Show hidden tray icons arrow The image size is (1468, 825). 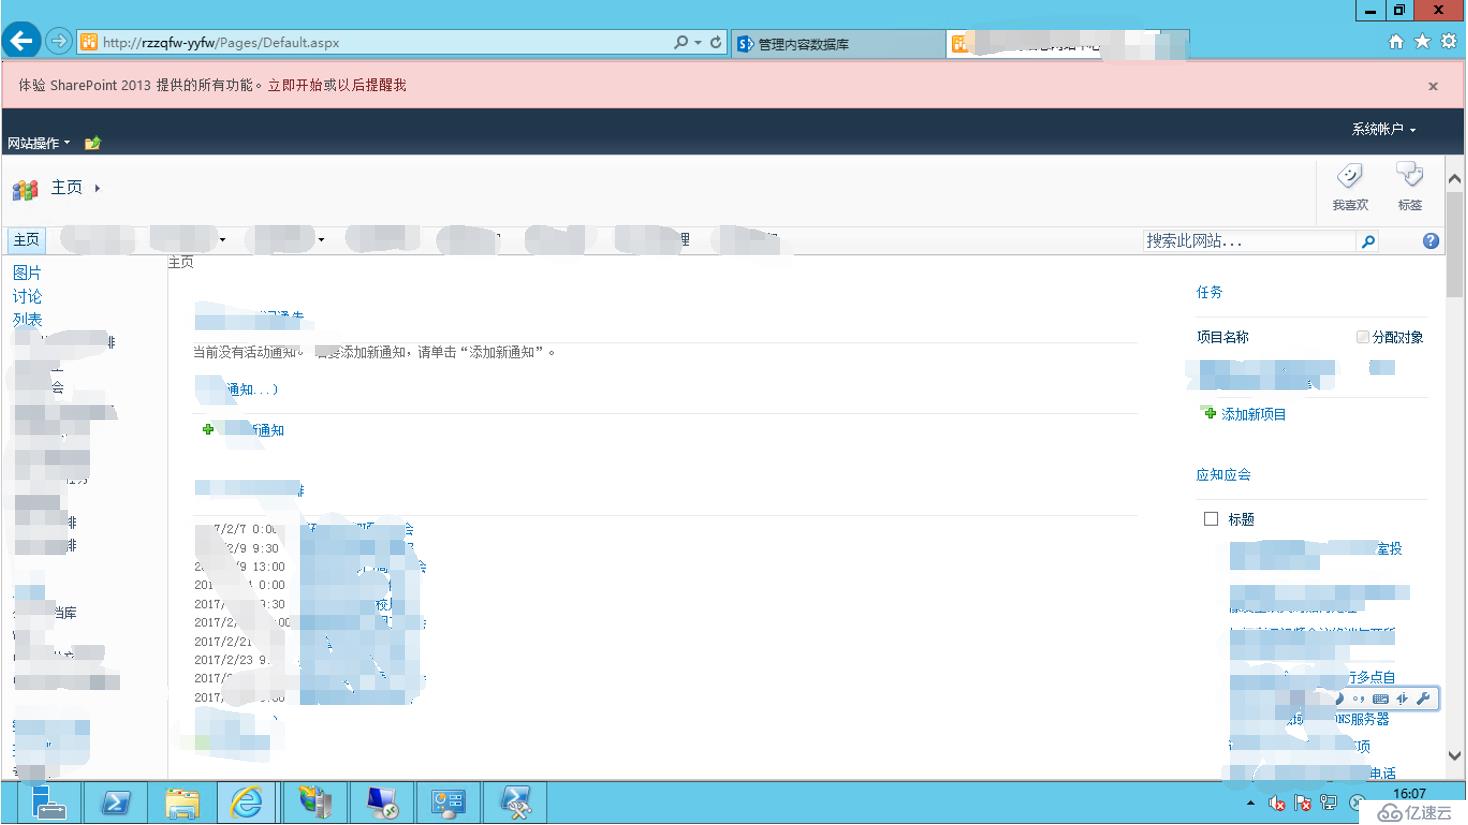1250,803
